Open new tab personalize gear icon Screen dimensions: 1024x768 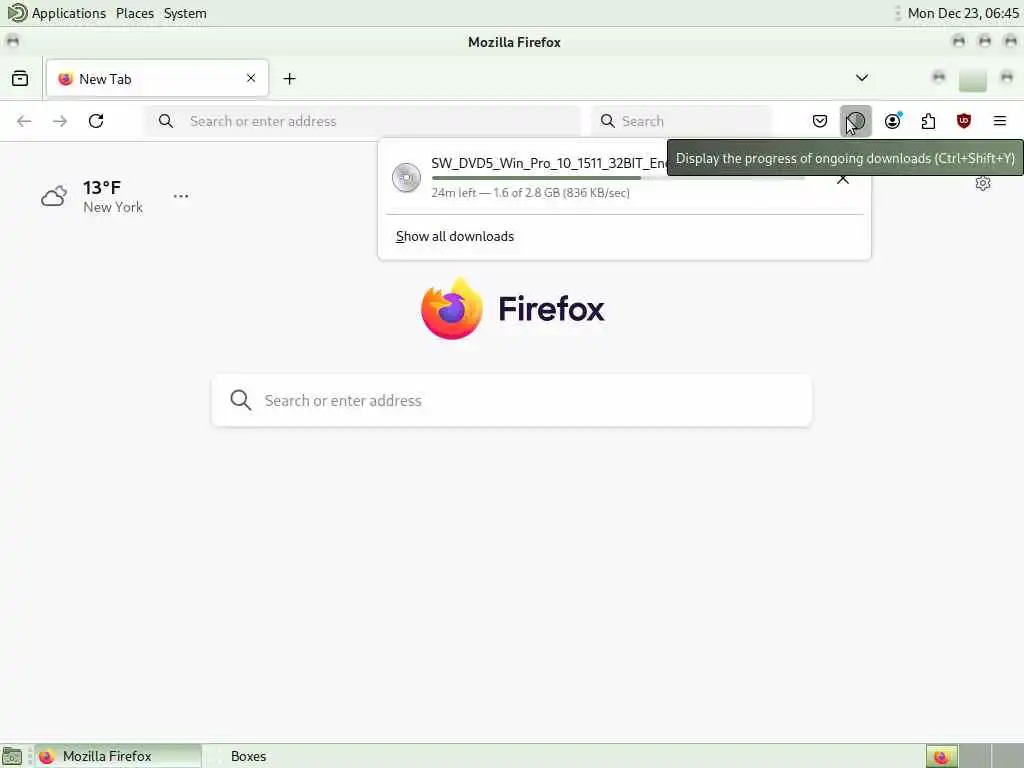click(982, 184)
